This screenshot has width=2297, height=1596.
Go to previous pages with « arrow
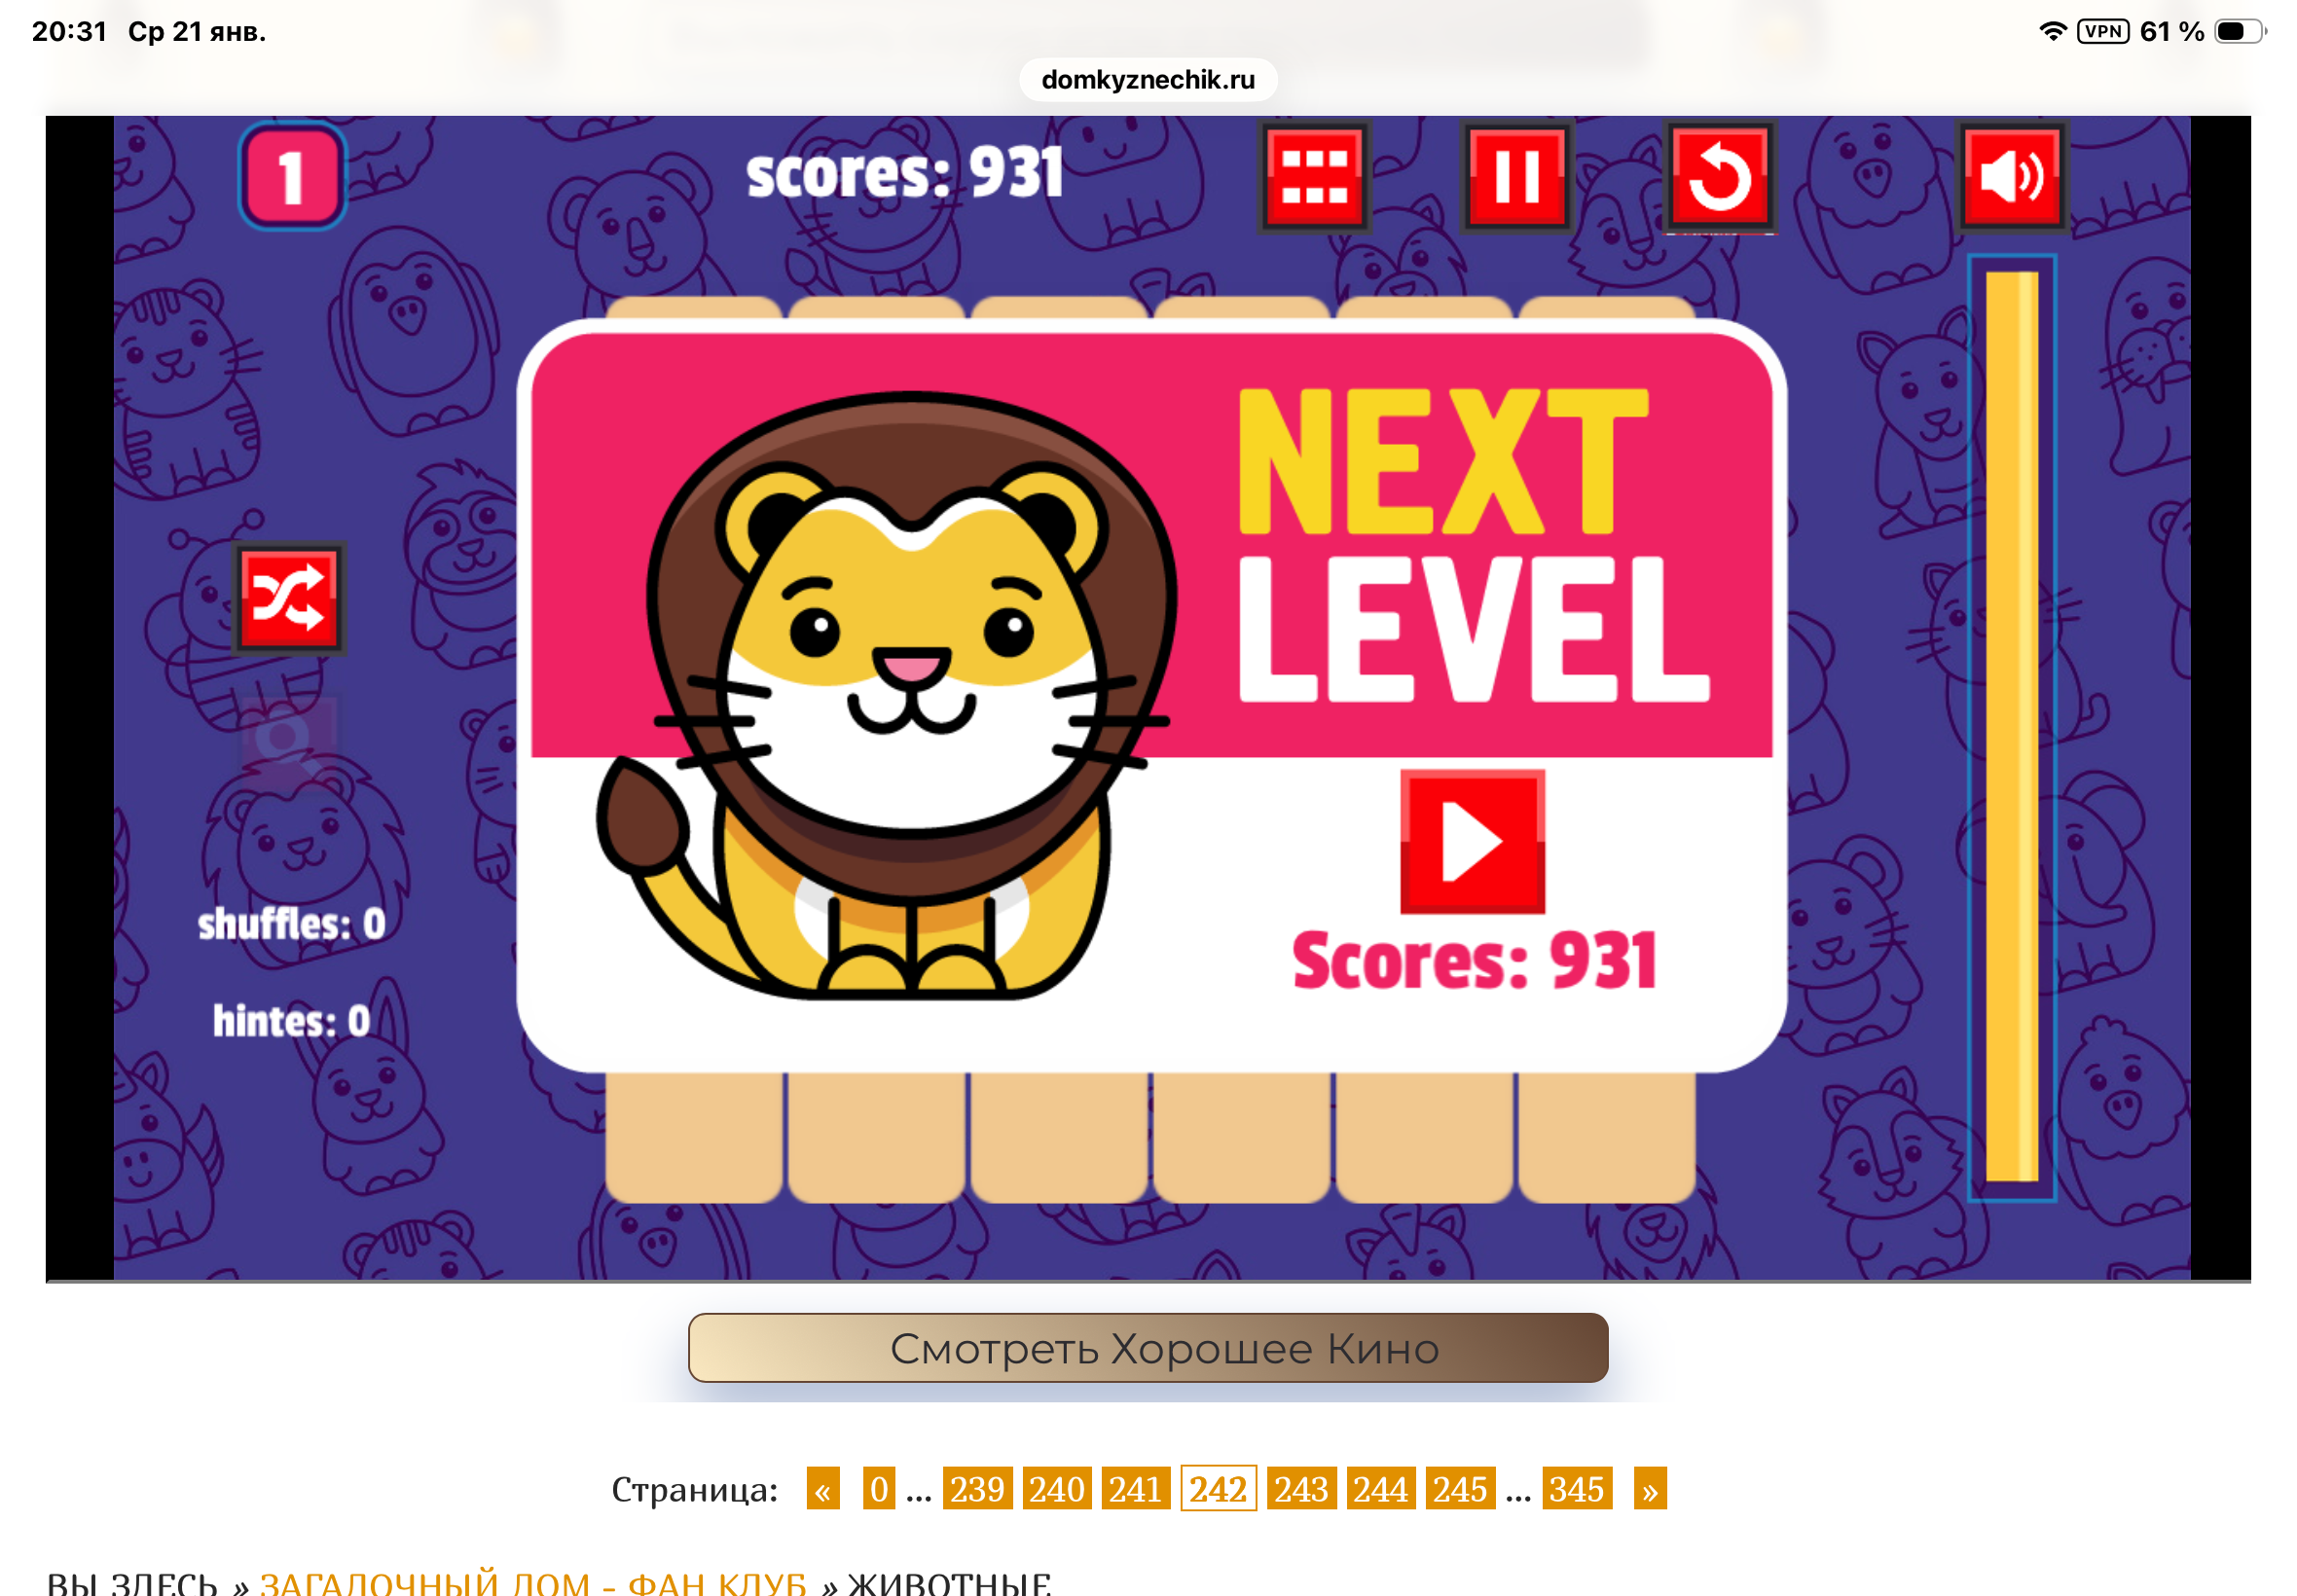tap(822, 1487)
